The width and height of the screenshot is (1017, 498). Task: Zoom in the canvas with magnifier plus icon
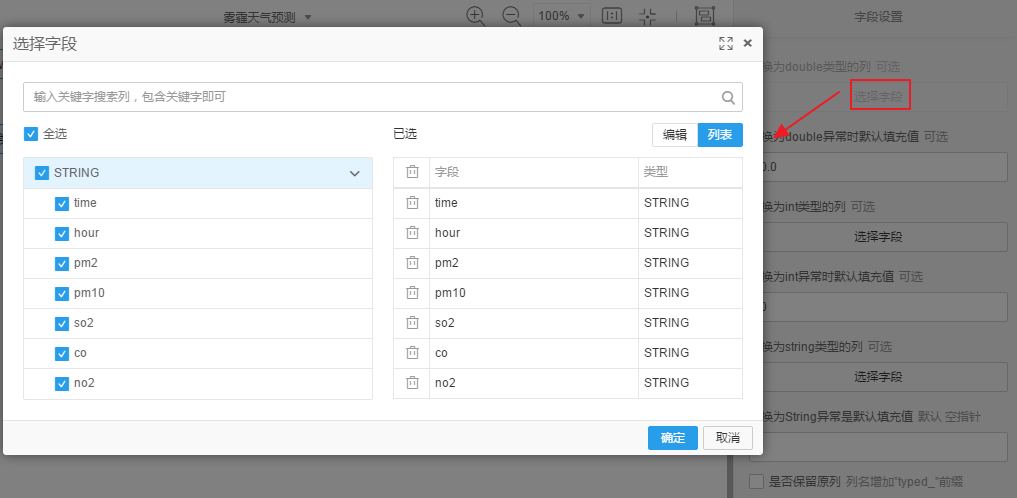[x=476, y=16]
